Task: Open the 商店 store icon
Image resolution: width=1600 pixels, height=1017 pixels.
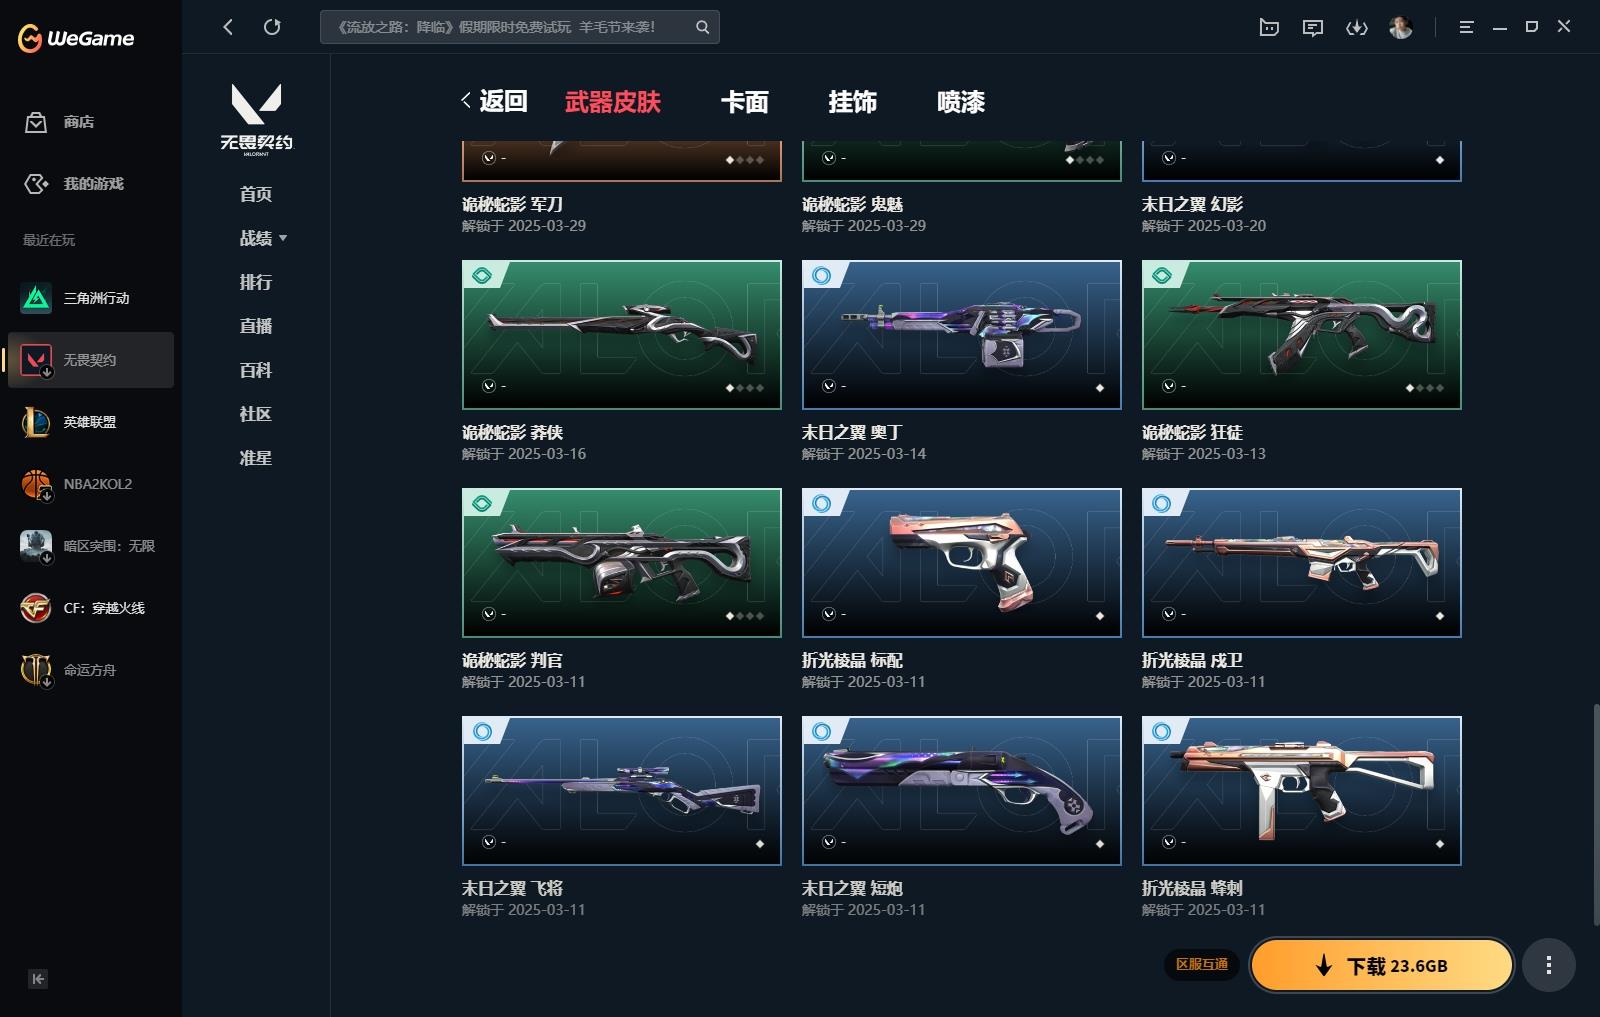Action: click(36, 122)
